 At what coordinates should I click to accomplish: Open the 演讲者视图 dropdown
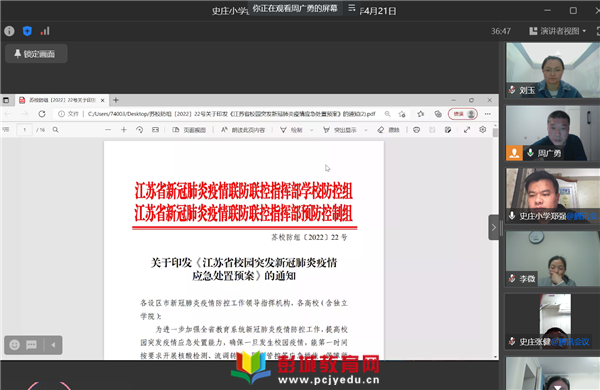tap(558, 31)
